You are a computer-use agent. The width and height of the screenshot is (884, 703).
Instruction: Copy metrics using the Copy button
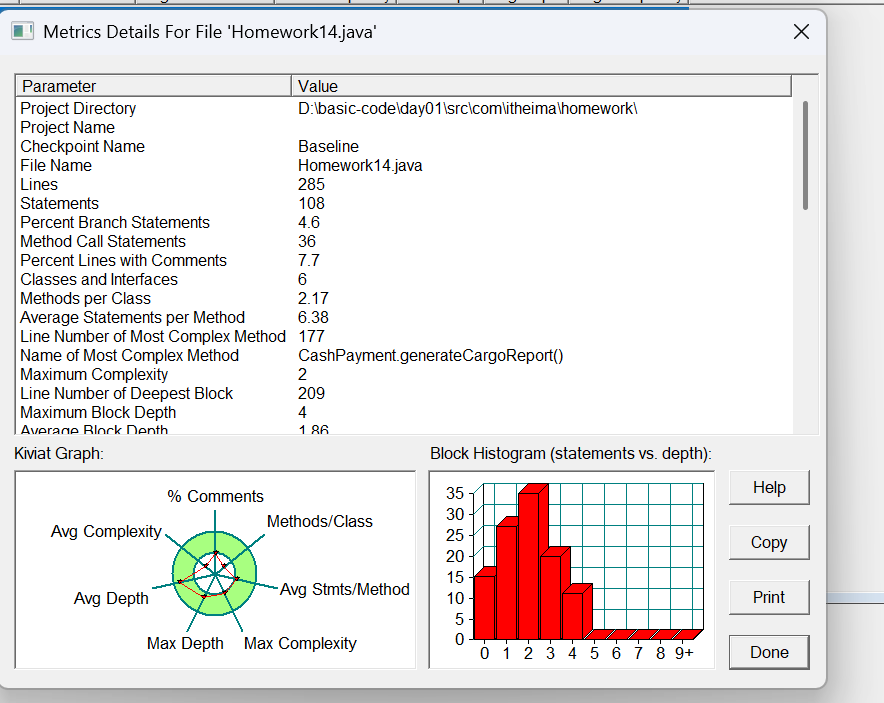tap(769, 542)
